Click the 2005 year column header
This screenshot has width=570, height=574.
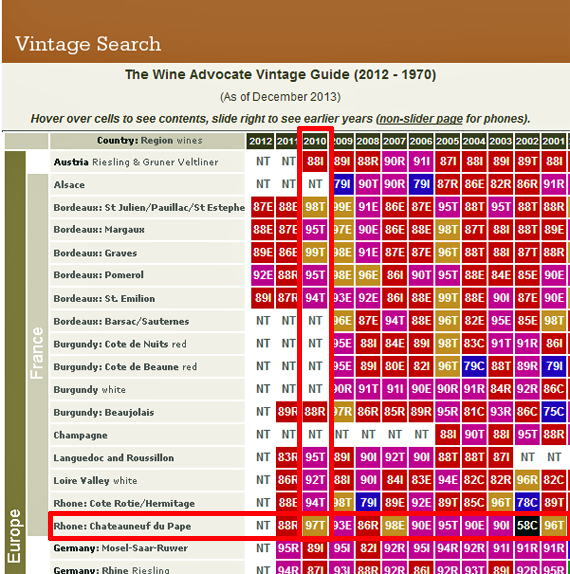coord(447,141)
